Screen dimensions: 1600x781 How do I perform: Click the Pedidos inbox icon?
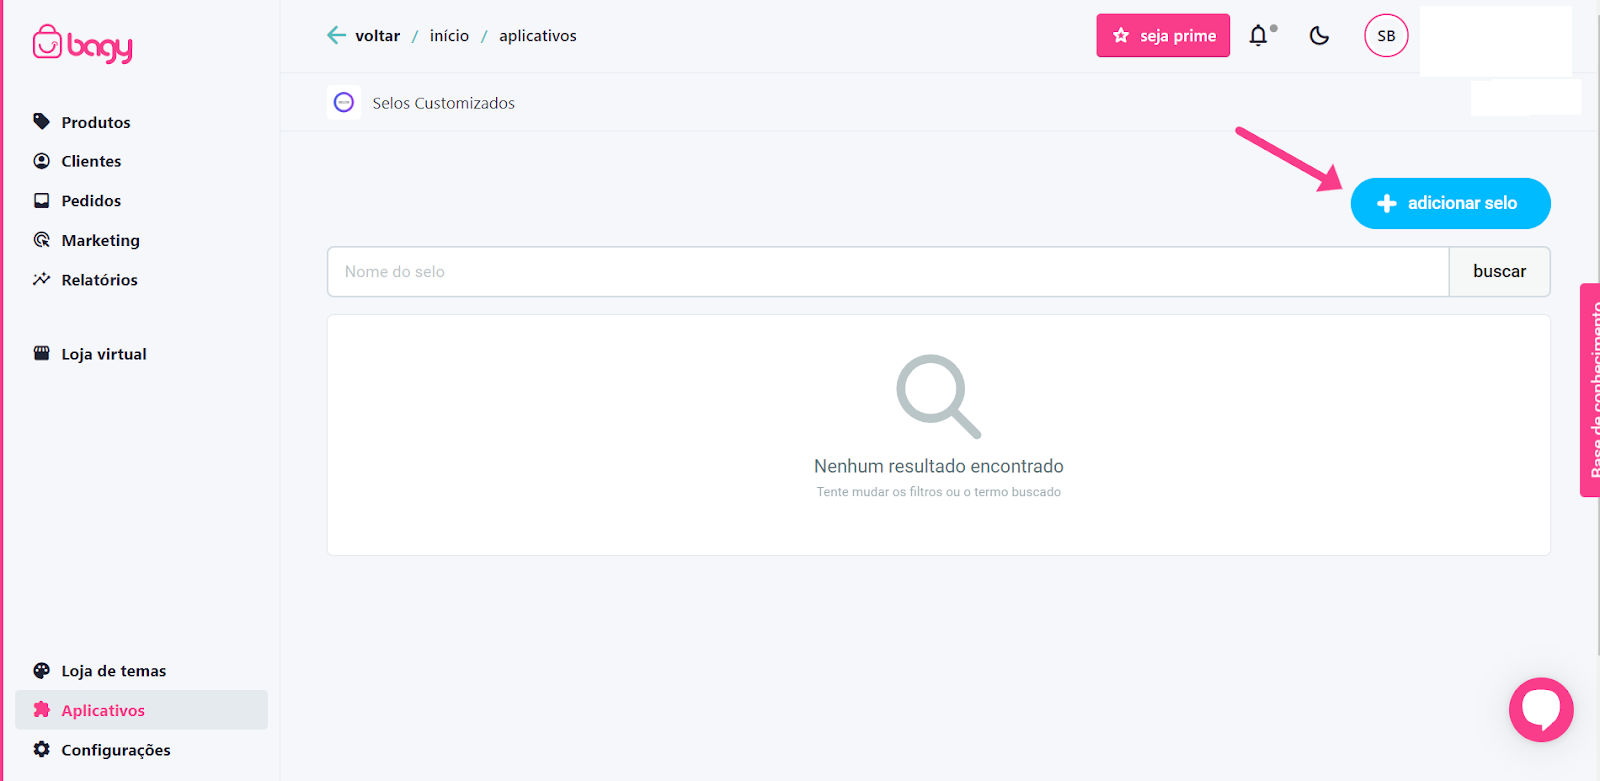click(x=41, y=201)
